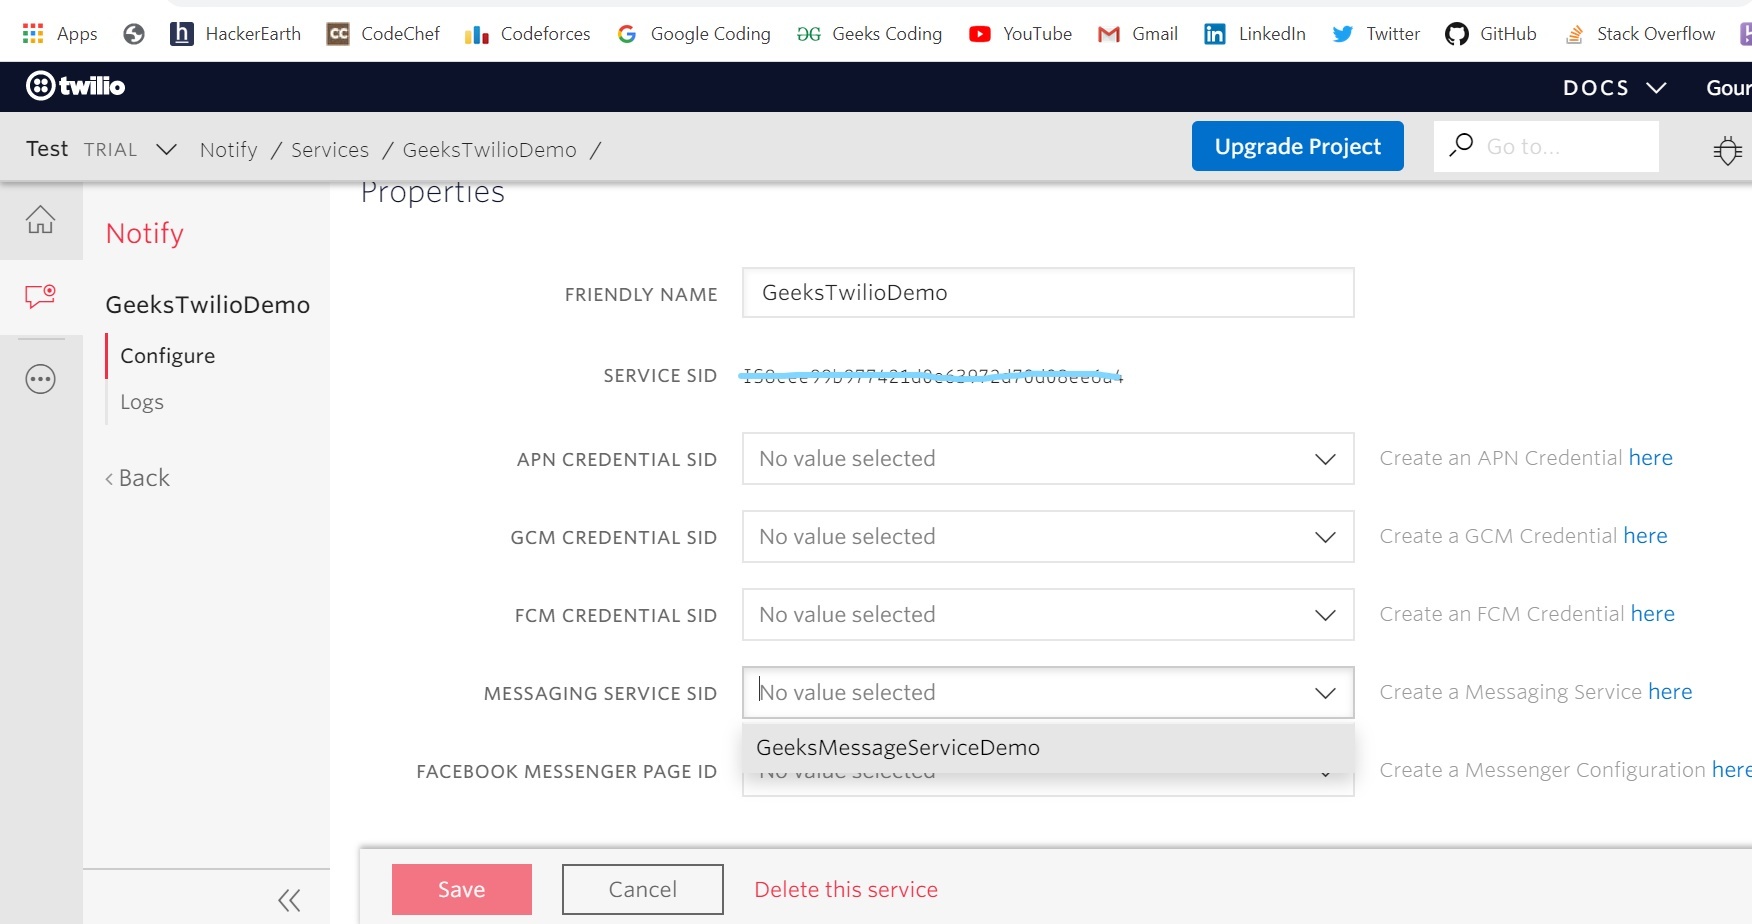Open the GCM Credential SID dropdown

1048,537
